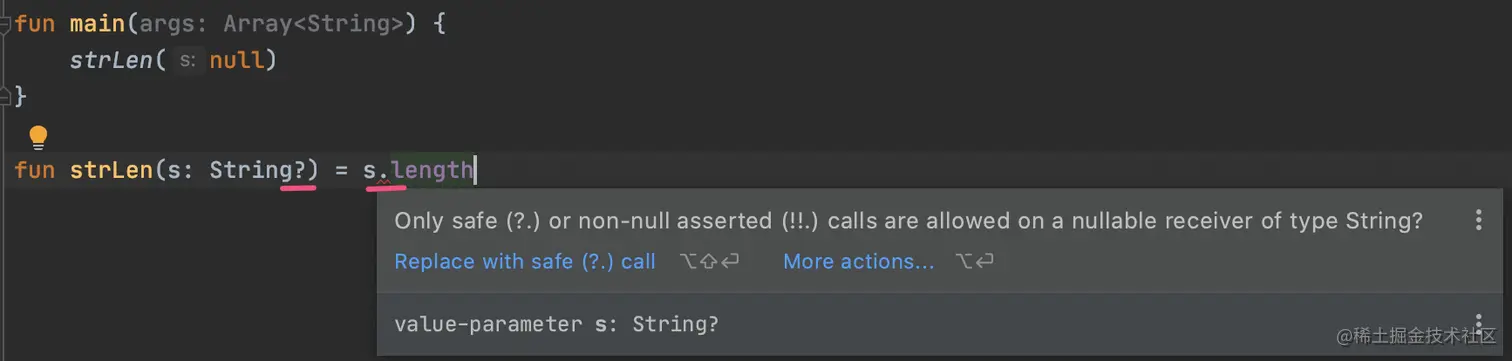1512x361 pixels.
Task: Click the "fun" keyword before strLen
Action: click(35, 171)
